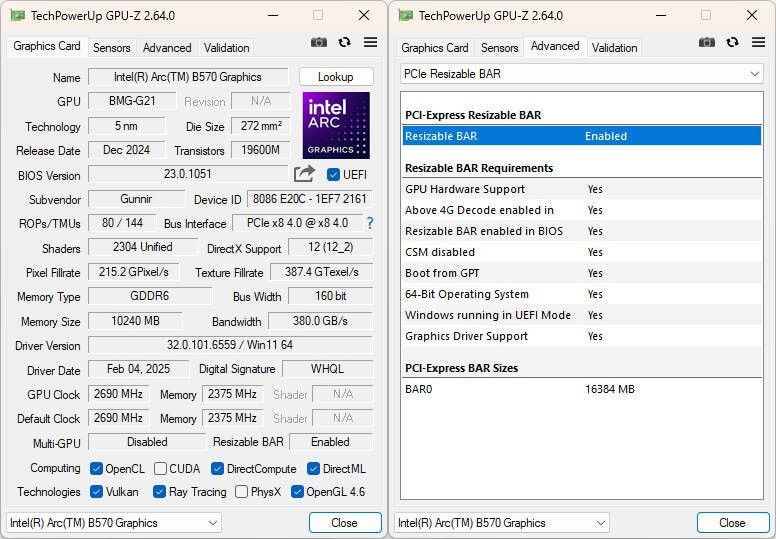Screen dimensions: 776x539
Task: Click the refresh icon in left GPU-Z window
Action: 344,43
